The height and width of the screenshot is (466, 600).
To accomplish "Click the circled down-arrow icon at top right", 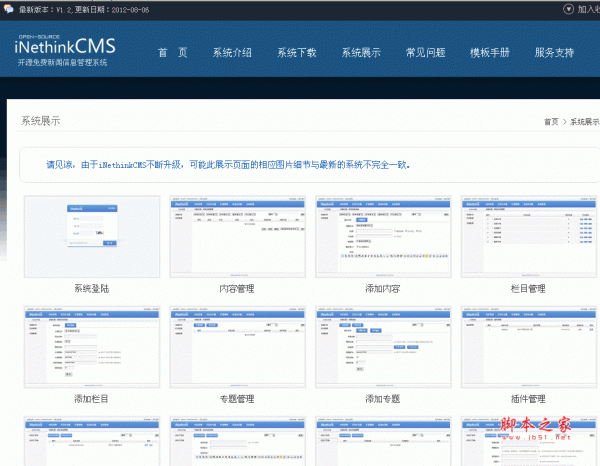I will pyautogui.click(x=568, y=9).
